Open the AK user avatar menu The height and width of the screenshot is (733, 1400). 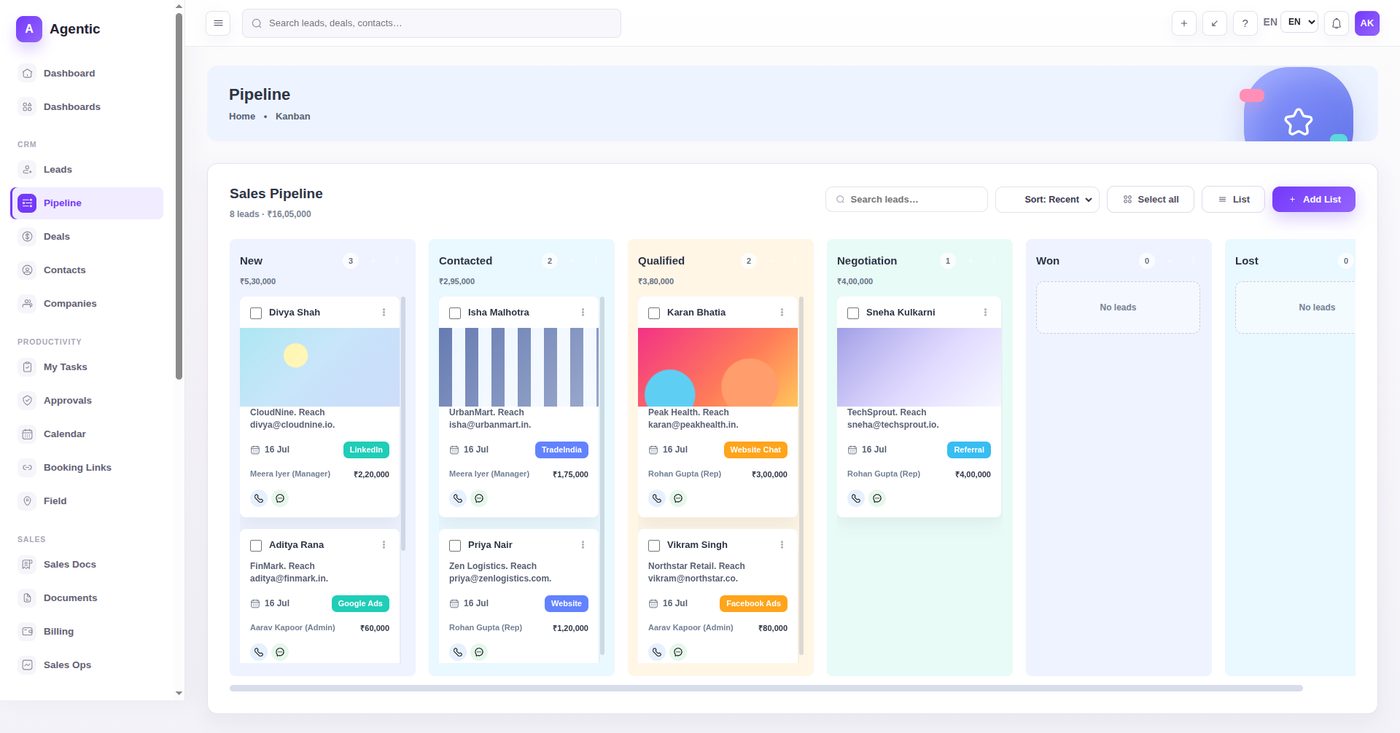pos(1367,23)
